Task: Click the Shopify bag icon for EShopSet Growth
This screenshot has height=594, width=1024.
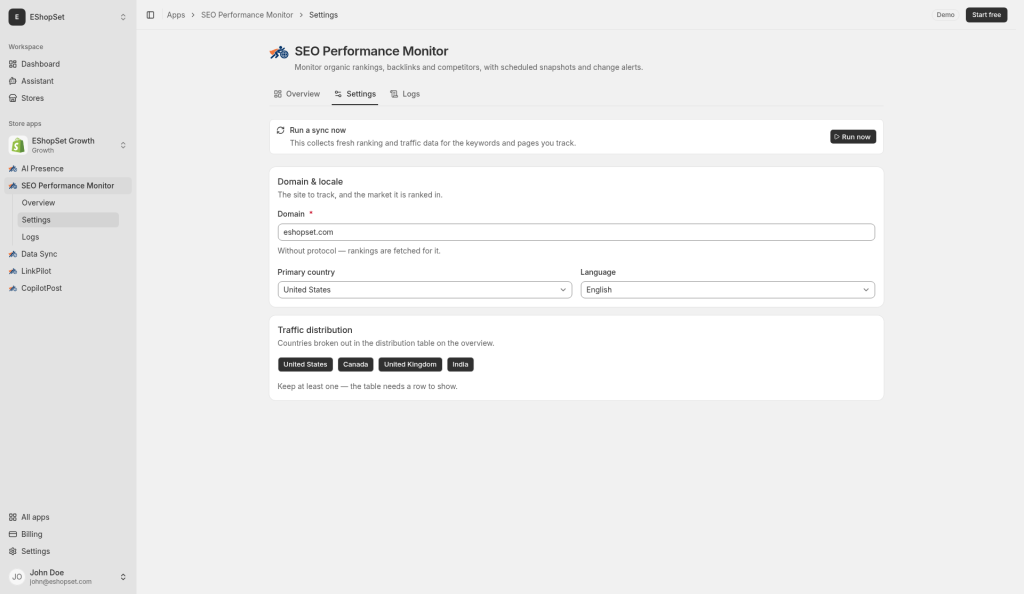Action: [x=18, y=145]
